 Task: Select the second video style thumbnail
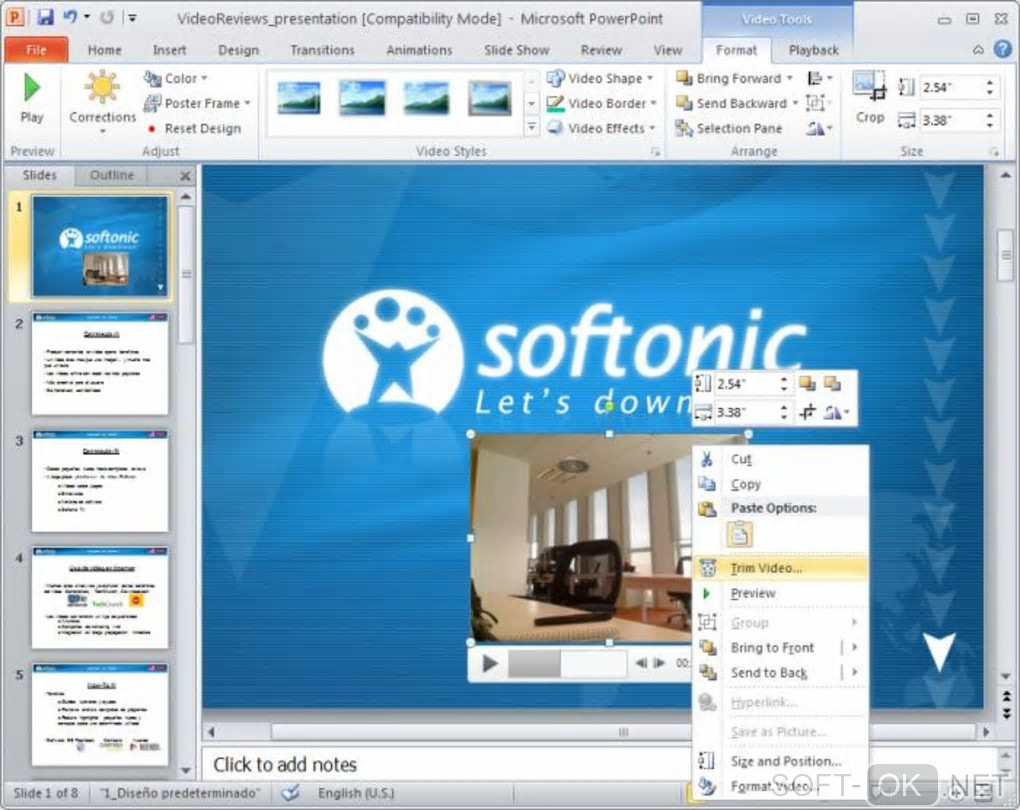(362, 98)
